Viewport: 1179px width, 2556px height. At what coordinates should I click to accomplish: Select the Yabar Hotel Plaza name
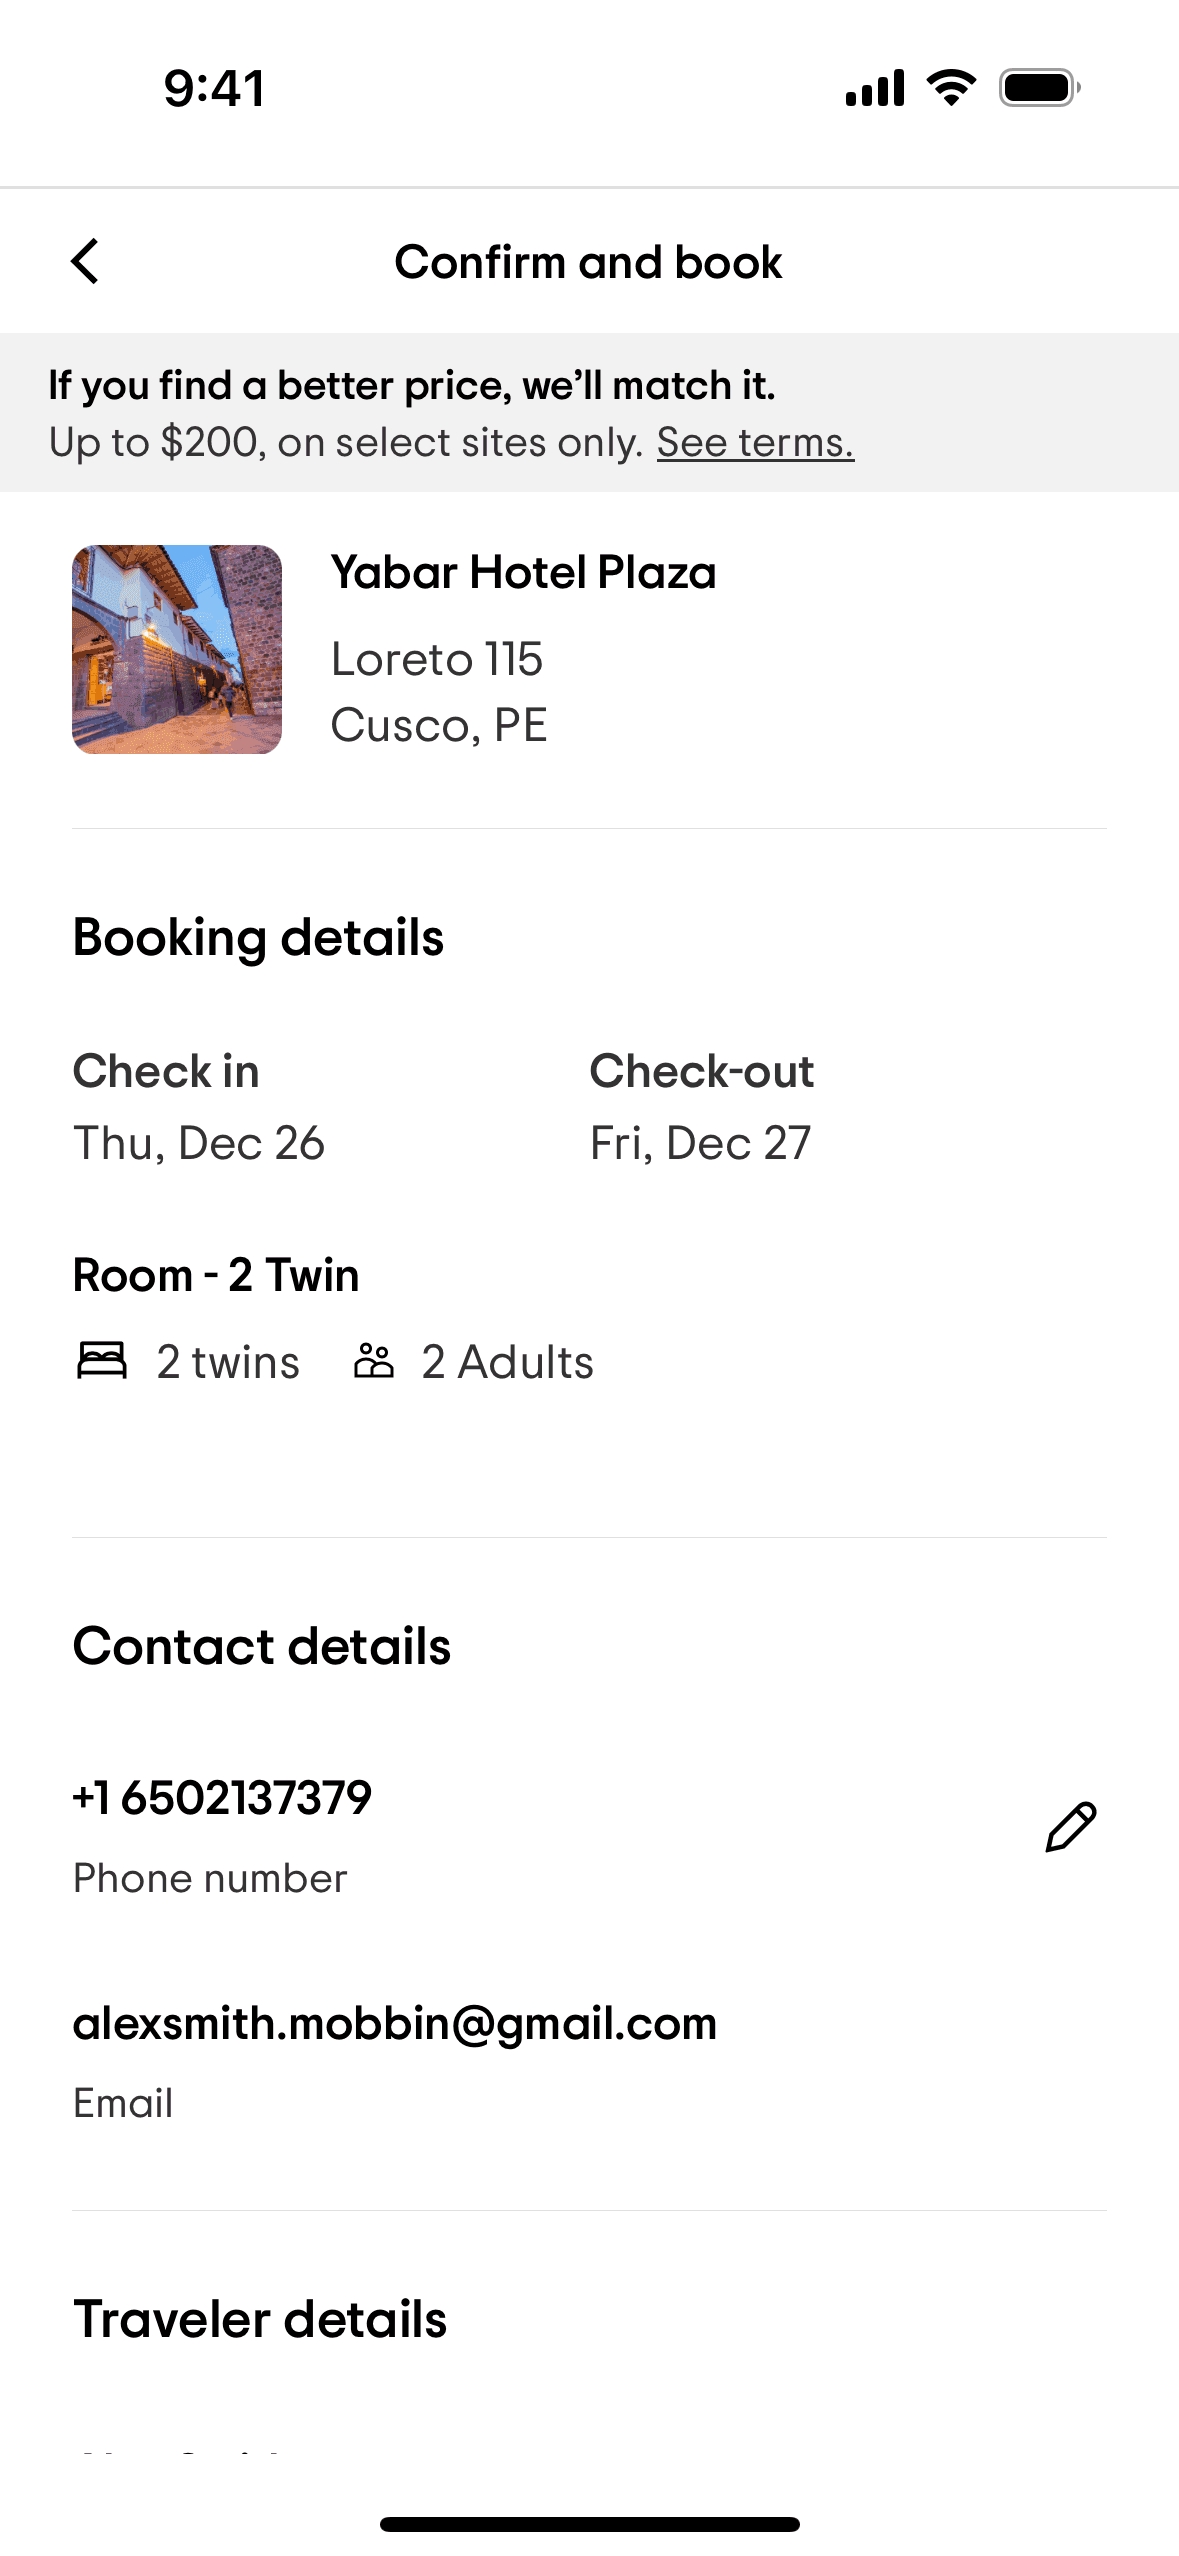coord(523,573)
